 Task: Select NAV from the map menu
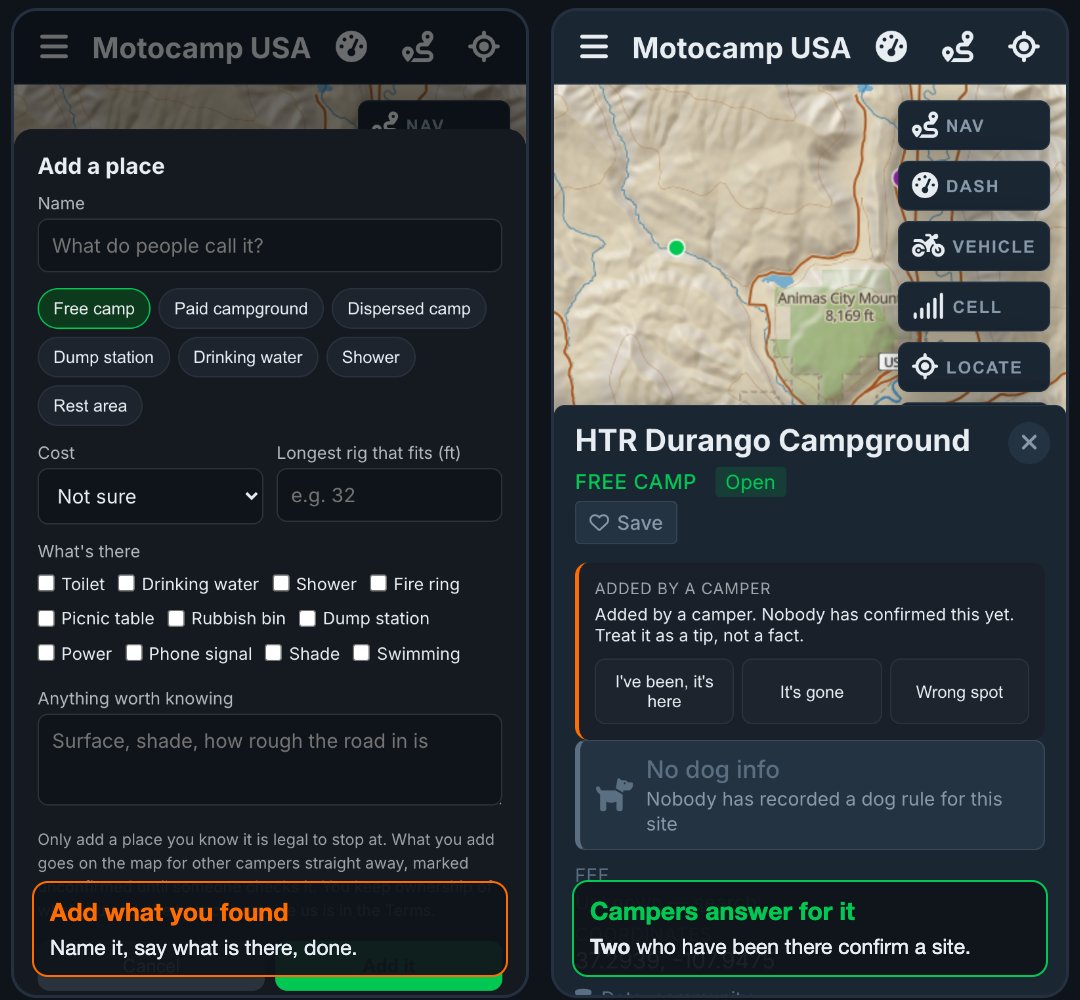point(973,125)
